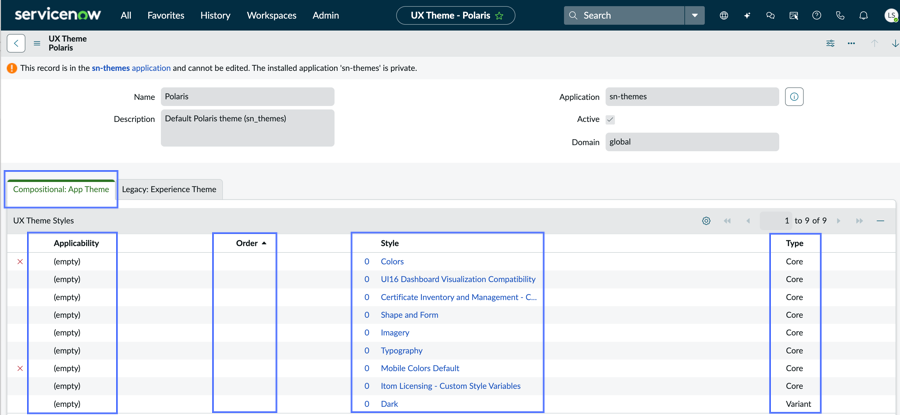Viewport: 900px width, 415px height.
Task: Click the Domain field global
Action: [692, 142]
